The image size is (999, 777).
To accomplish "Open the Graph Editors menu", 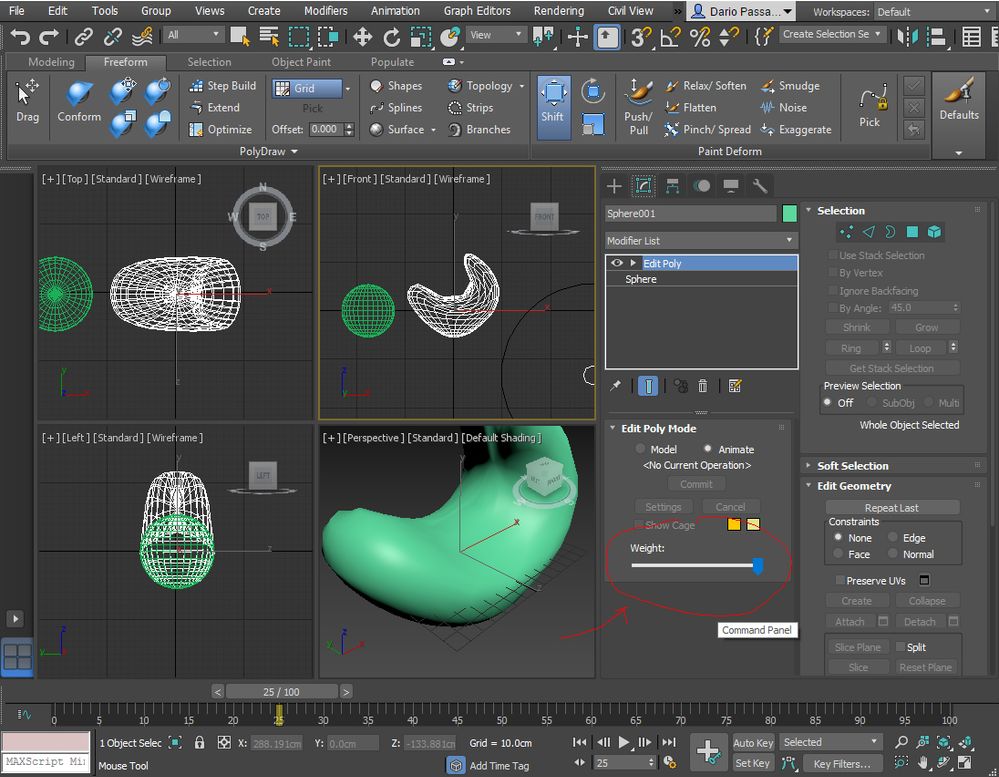I will (477, 11).
